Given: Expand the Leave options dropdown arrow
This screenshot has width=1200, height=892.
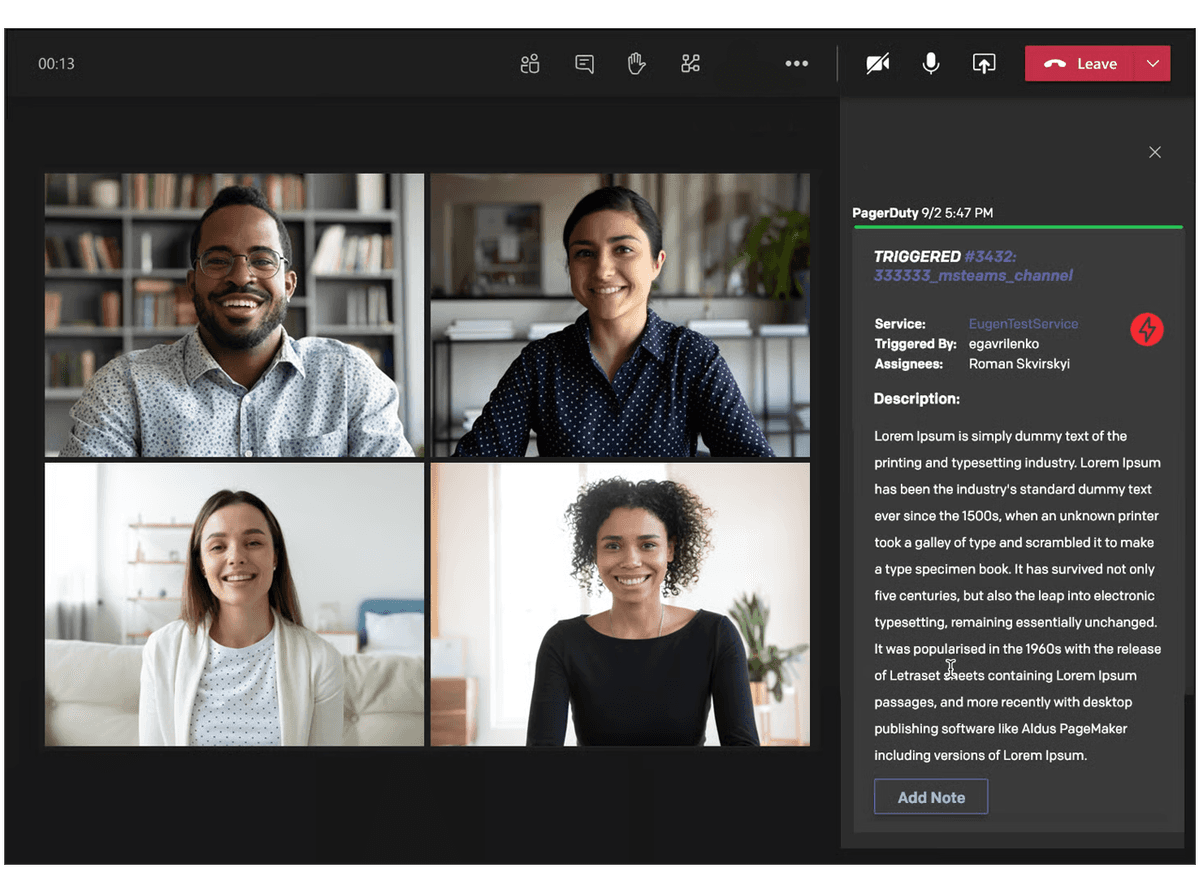Looking at the screenshot, I should click(x=1152, y=64).
